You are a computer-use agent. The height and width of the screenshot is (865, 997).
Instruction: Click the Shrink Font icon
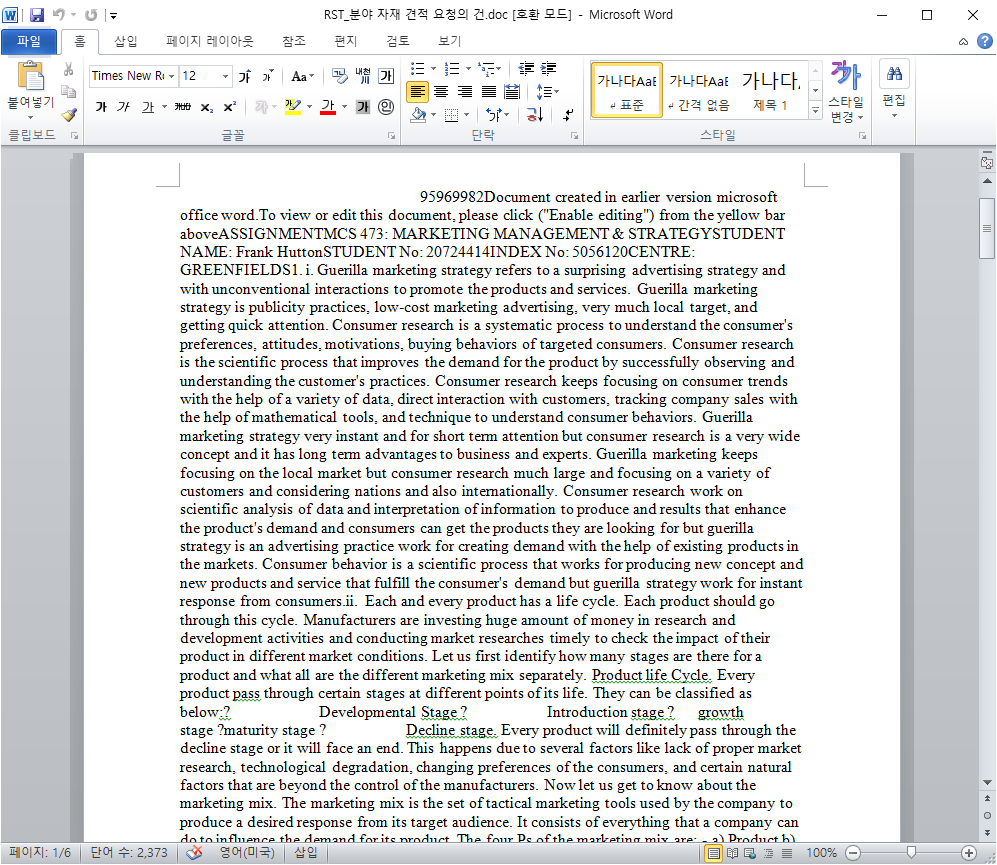[x=268, y=76]
